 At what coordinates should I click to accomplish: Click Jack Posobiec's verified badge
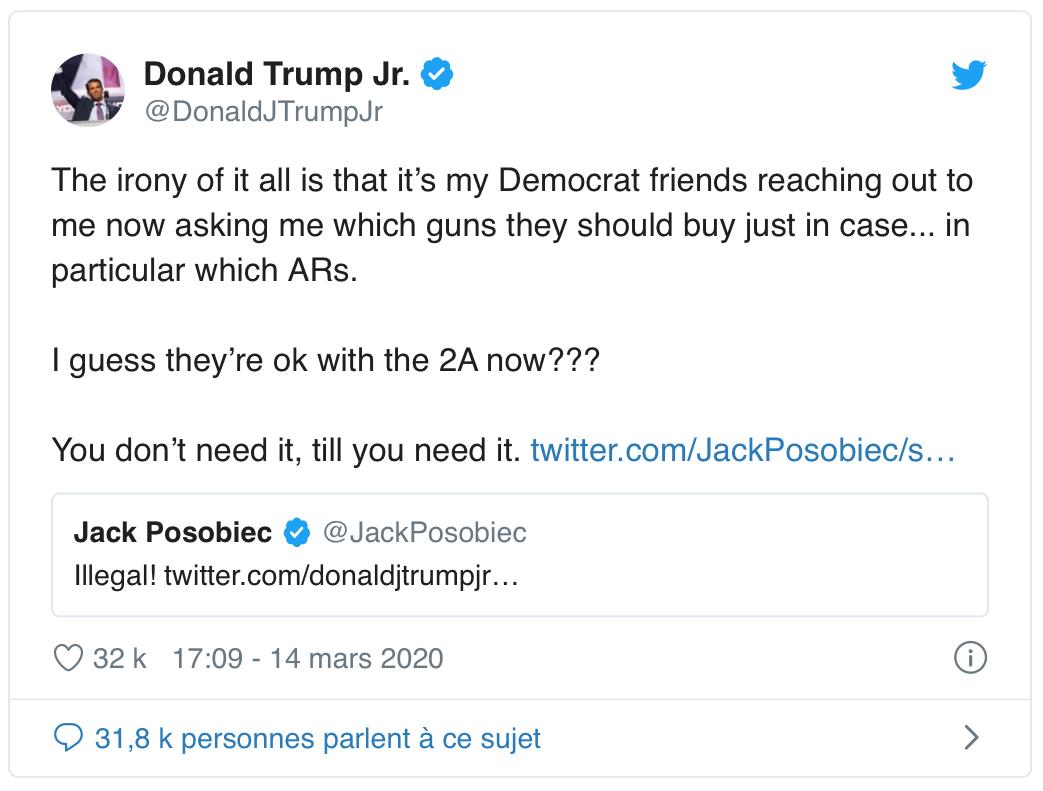296,533
